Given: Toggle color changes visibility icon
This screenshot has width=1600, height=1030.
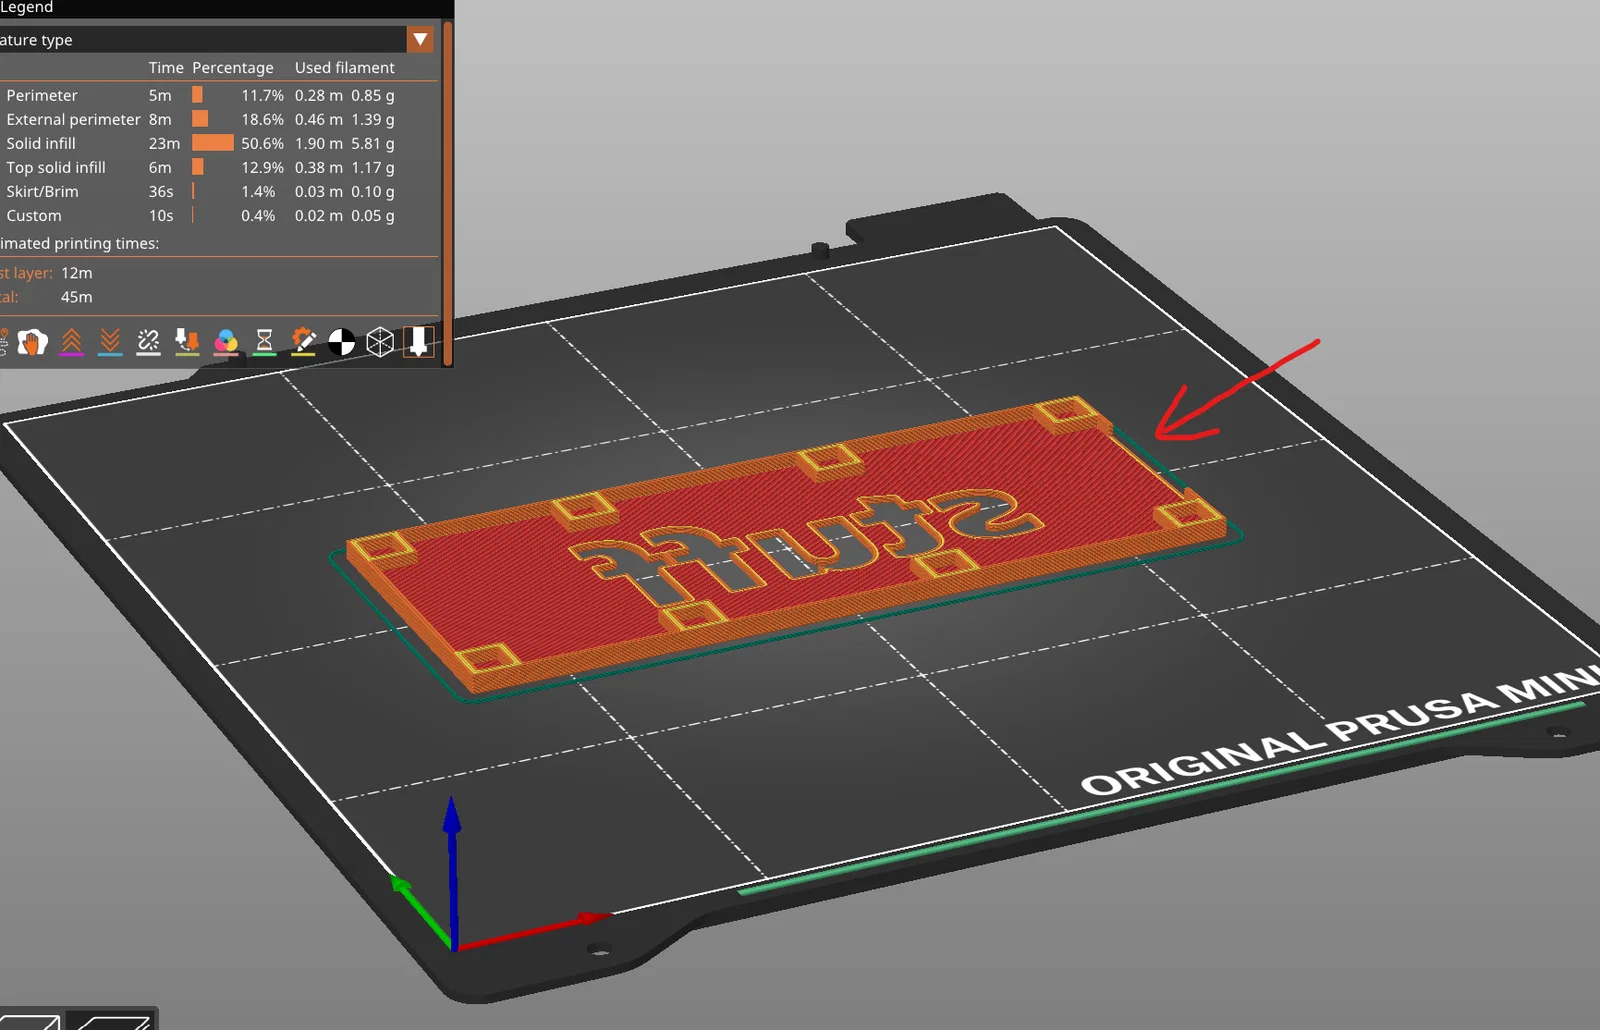Looking at the screenshot, I should pyautogui.click(x=226, y=342).
